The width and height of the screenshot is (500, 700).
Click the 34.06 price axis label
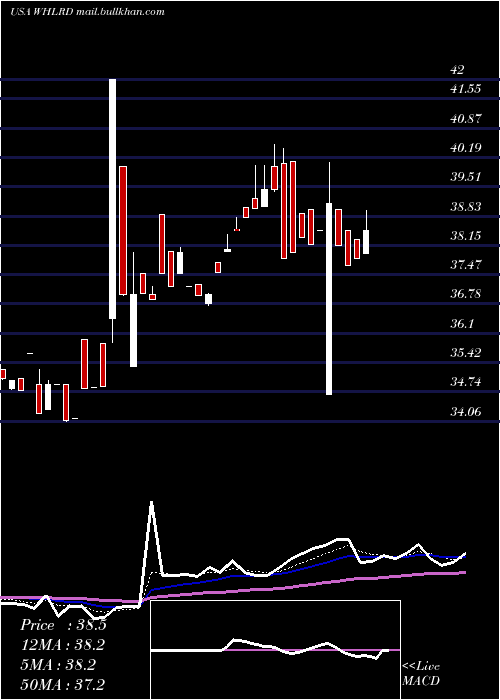466,412
